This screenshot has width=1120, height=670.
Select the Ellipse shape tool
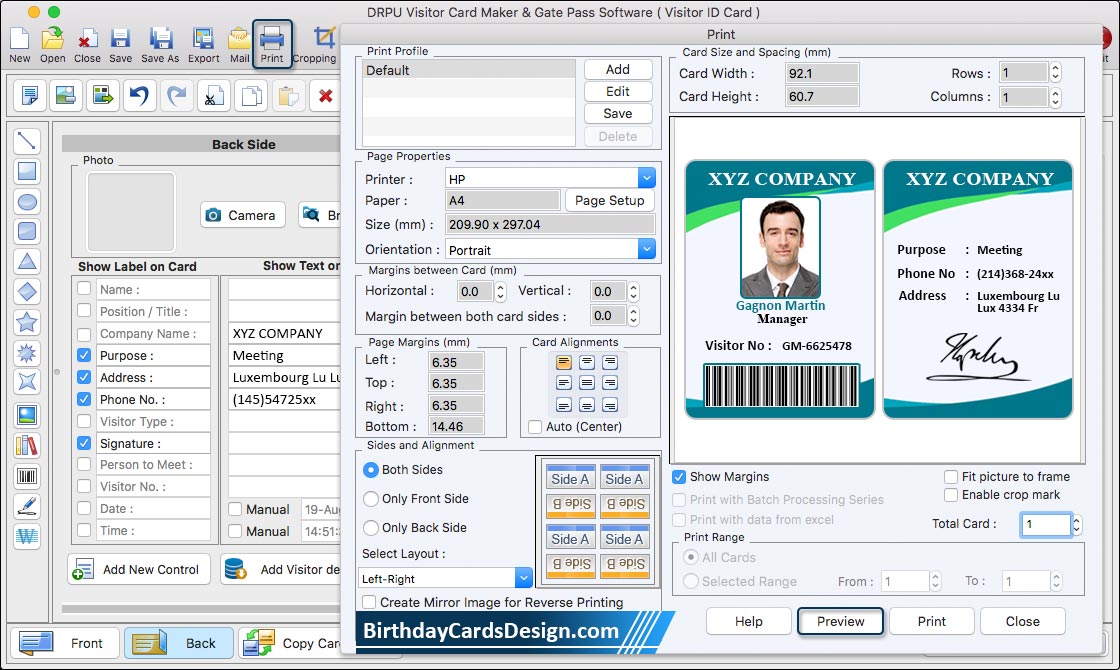pyautogui.click(x=27, y=202)
